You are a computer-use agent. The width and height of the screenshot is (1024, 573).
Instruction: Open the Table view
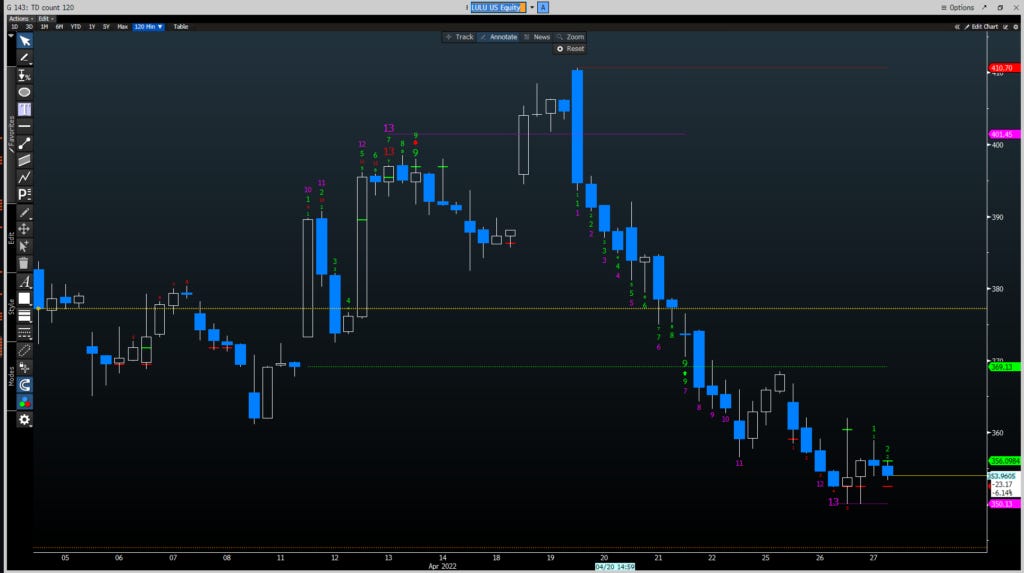click(181, 27)
